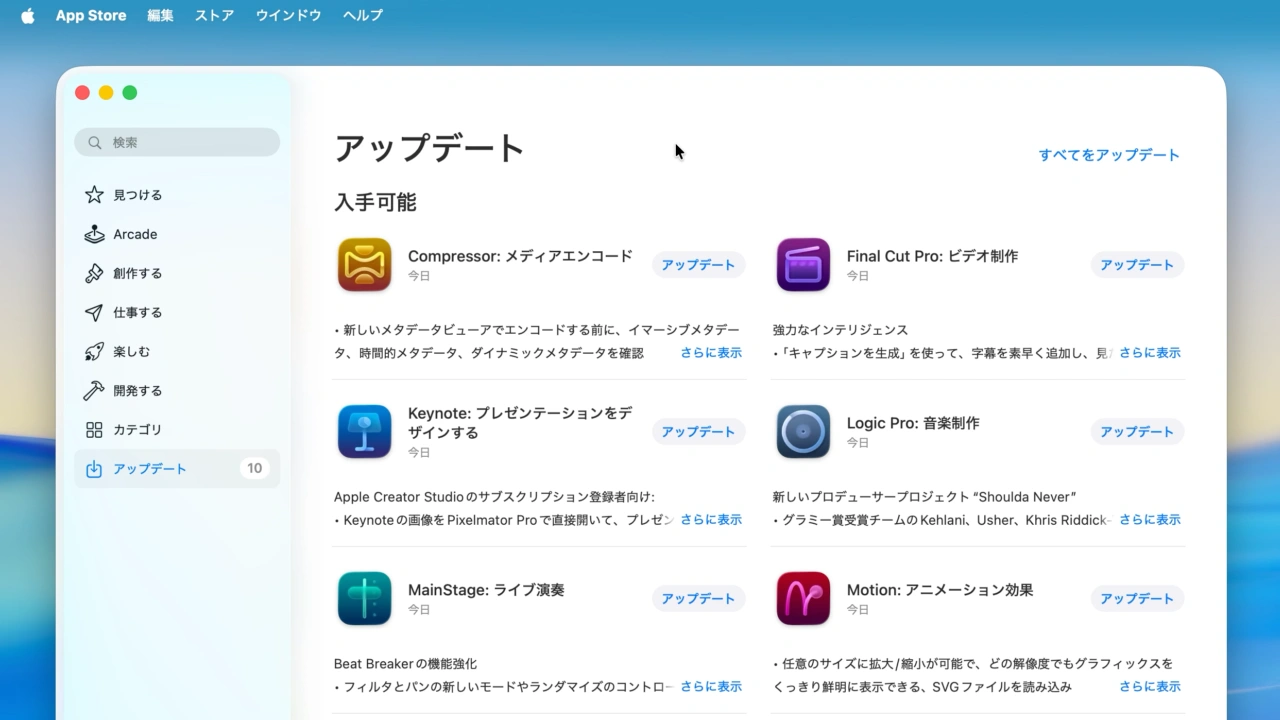Expand Compressor notes with さらに表示
The image size is (1280, 720).
(x=711, y=353)
